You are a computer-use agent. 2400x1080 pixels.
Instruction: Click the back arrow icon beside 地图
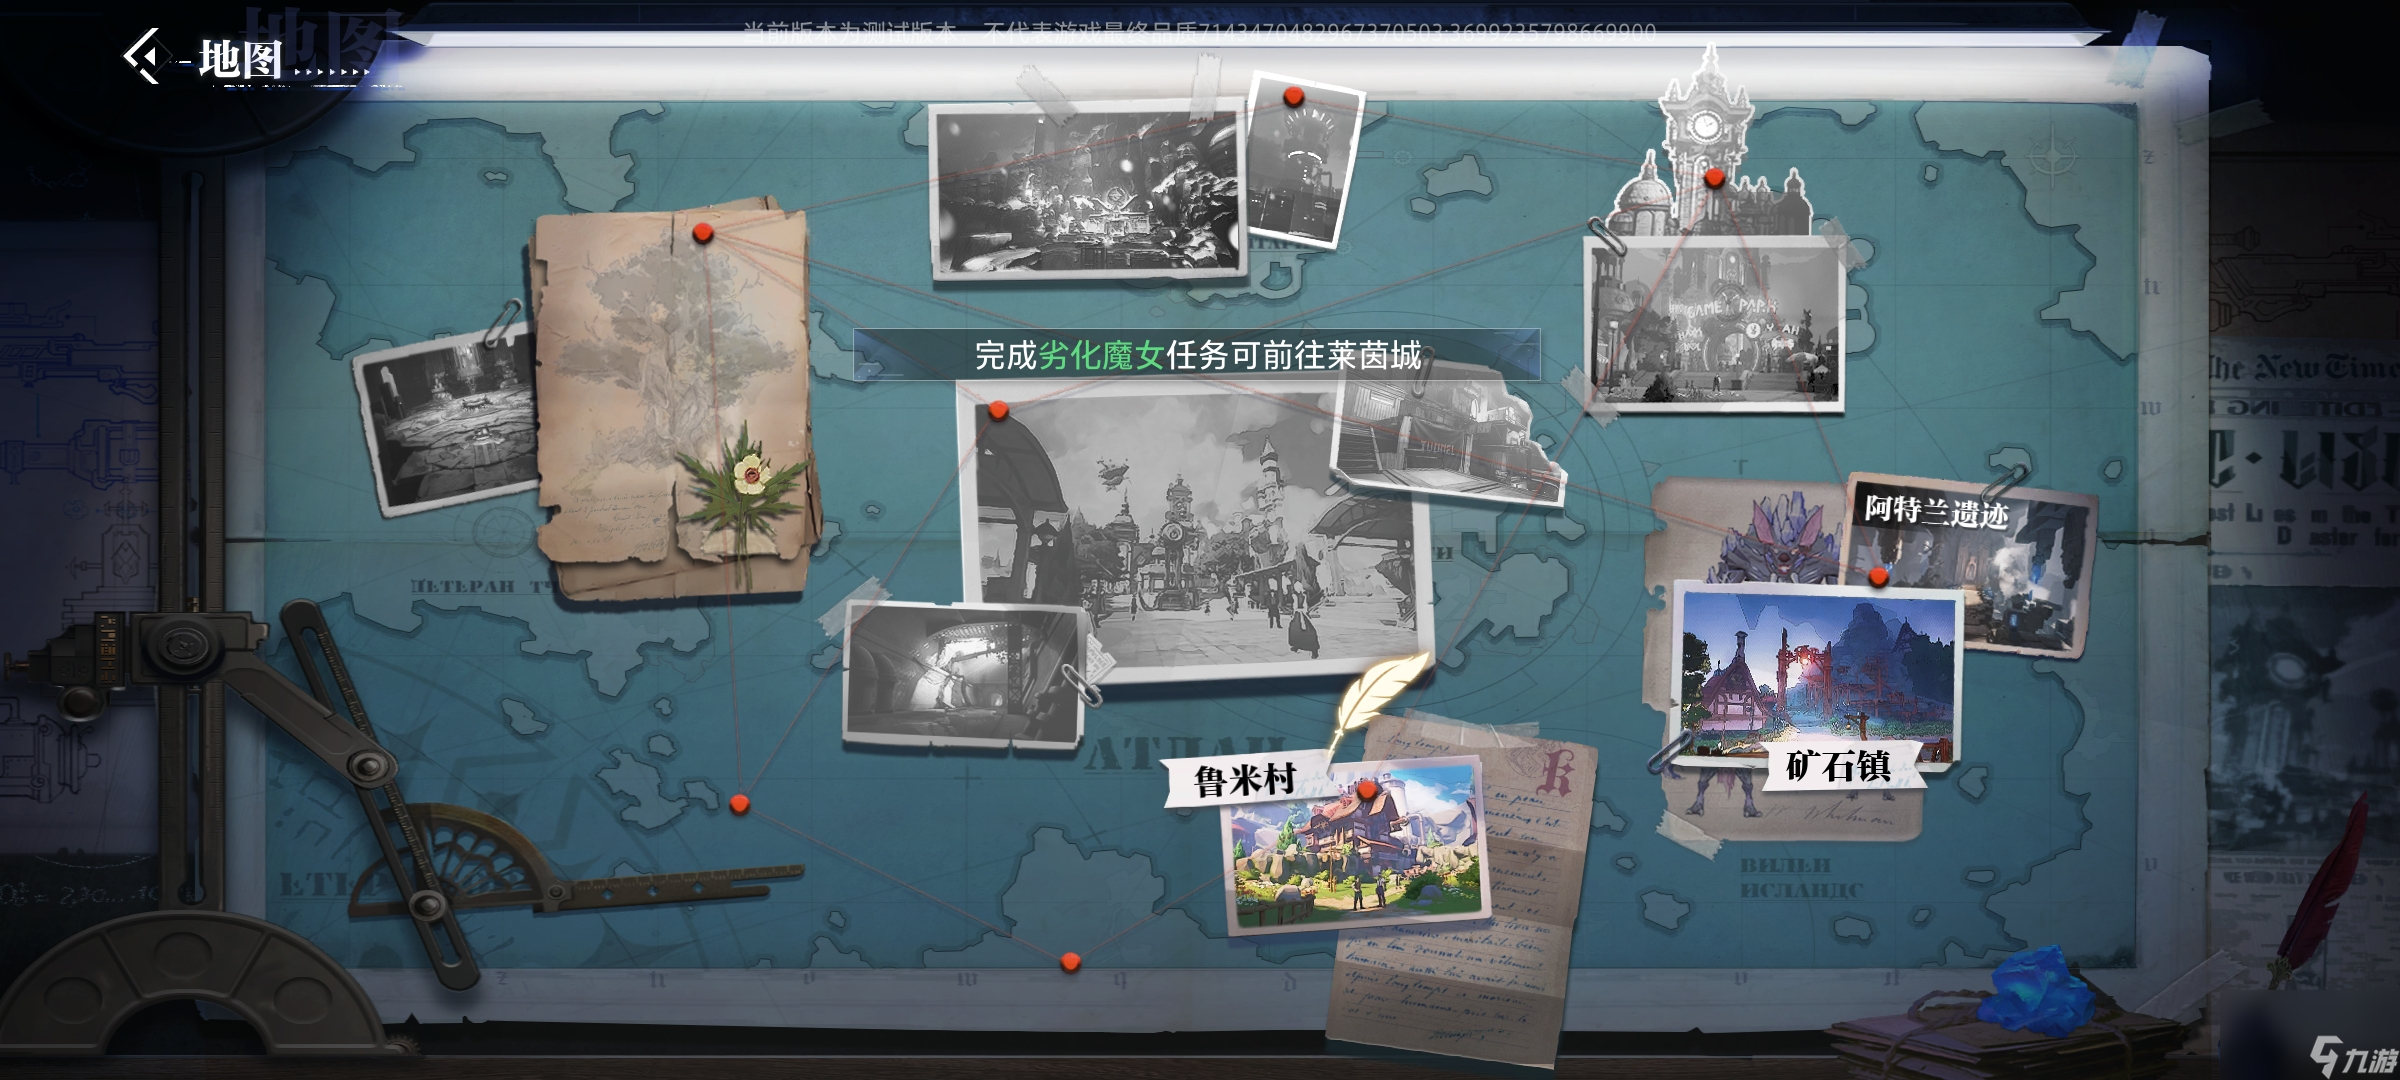[141, 57]
